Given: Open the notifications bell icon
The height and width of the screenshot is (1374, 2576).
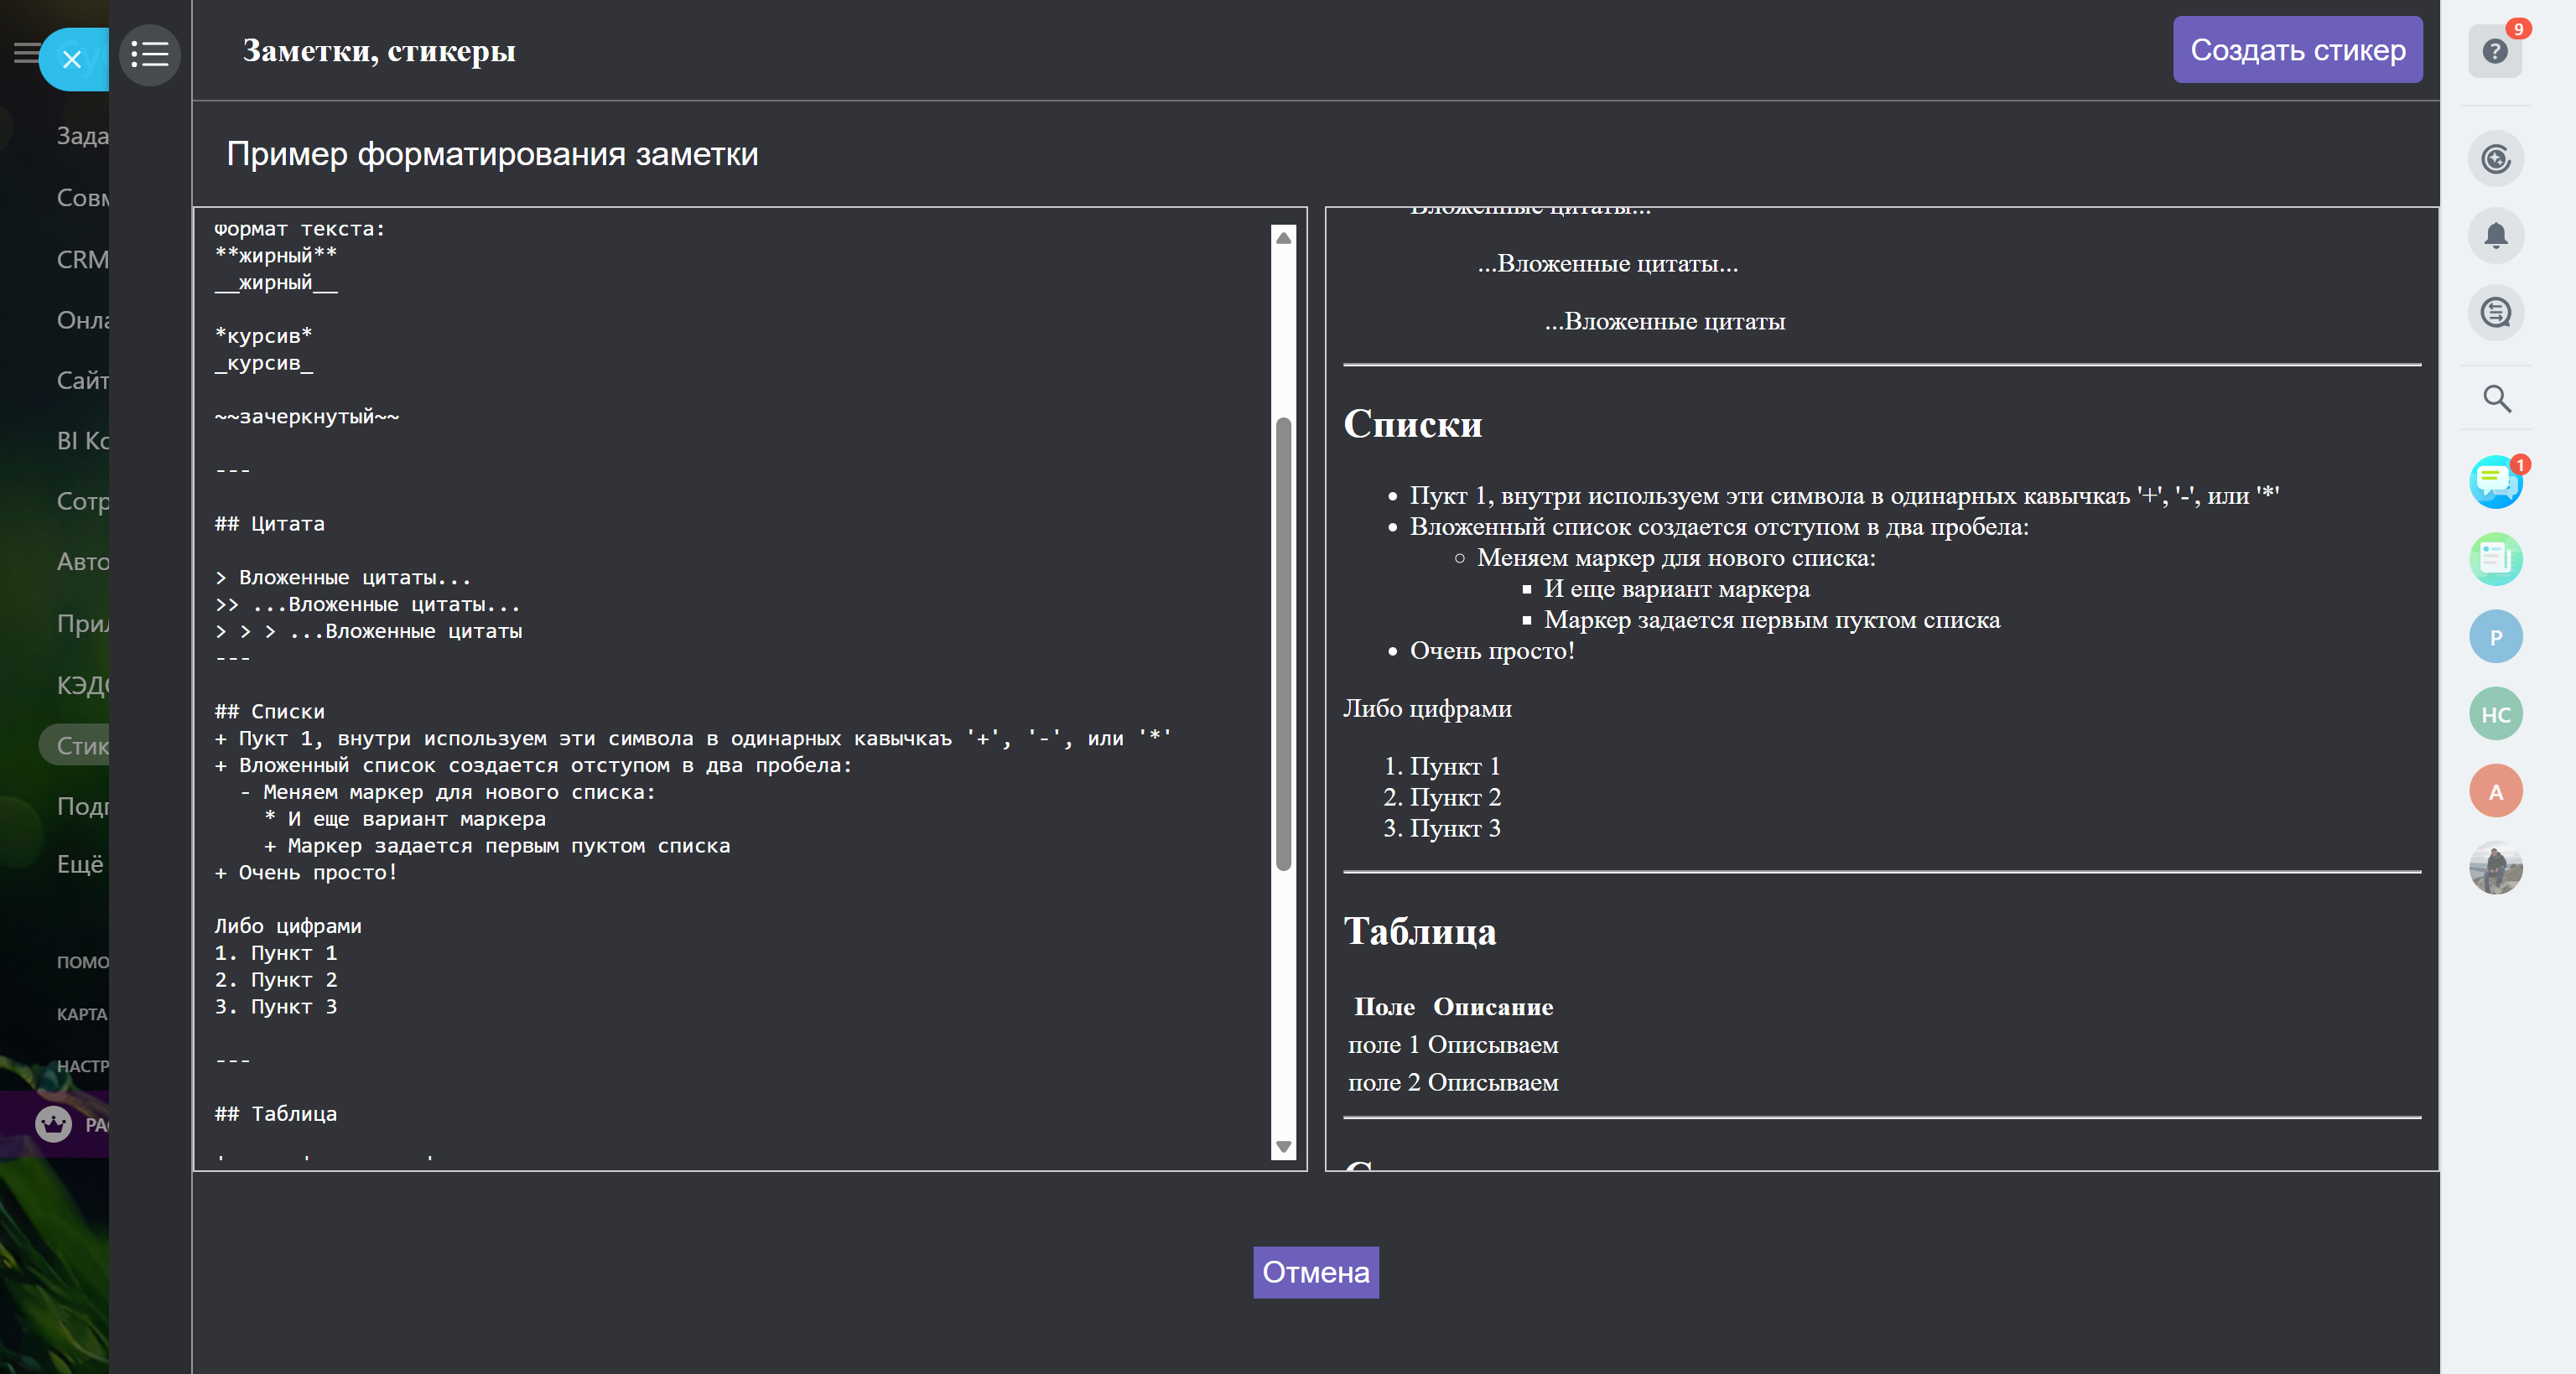Looking at the screenshot, I should (x=2496, y=236).
